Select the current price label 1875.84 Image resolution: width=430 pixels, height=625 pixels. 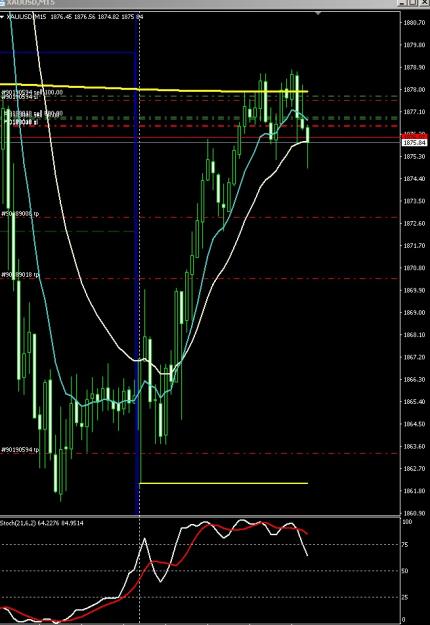[x=414, y=143]
